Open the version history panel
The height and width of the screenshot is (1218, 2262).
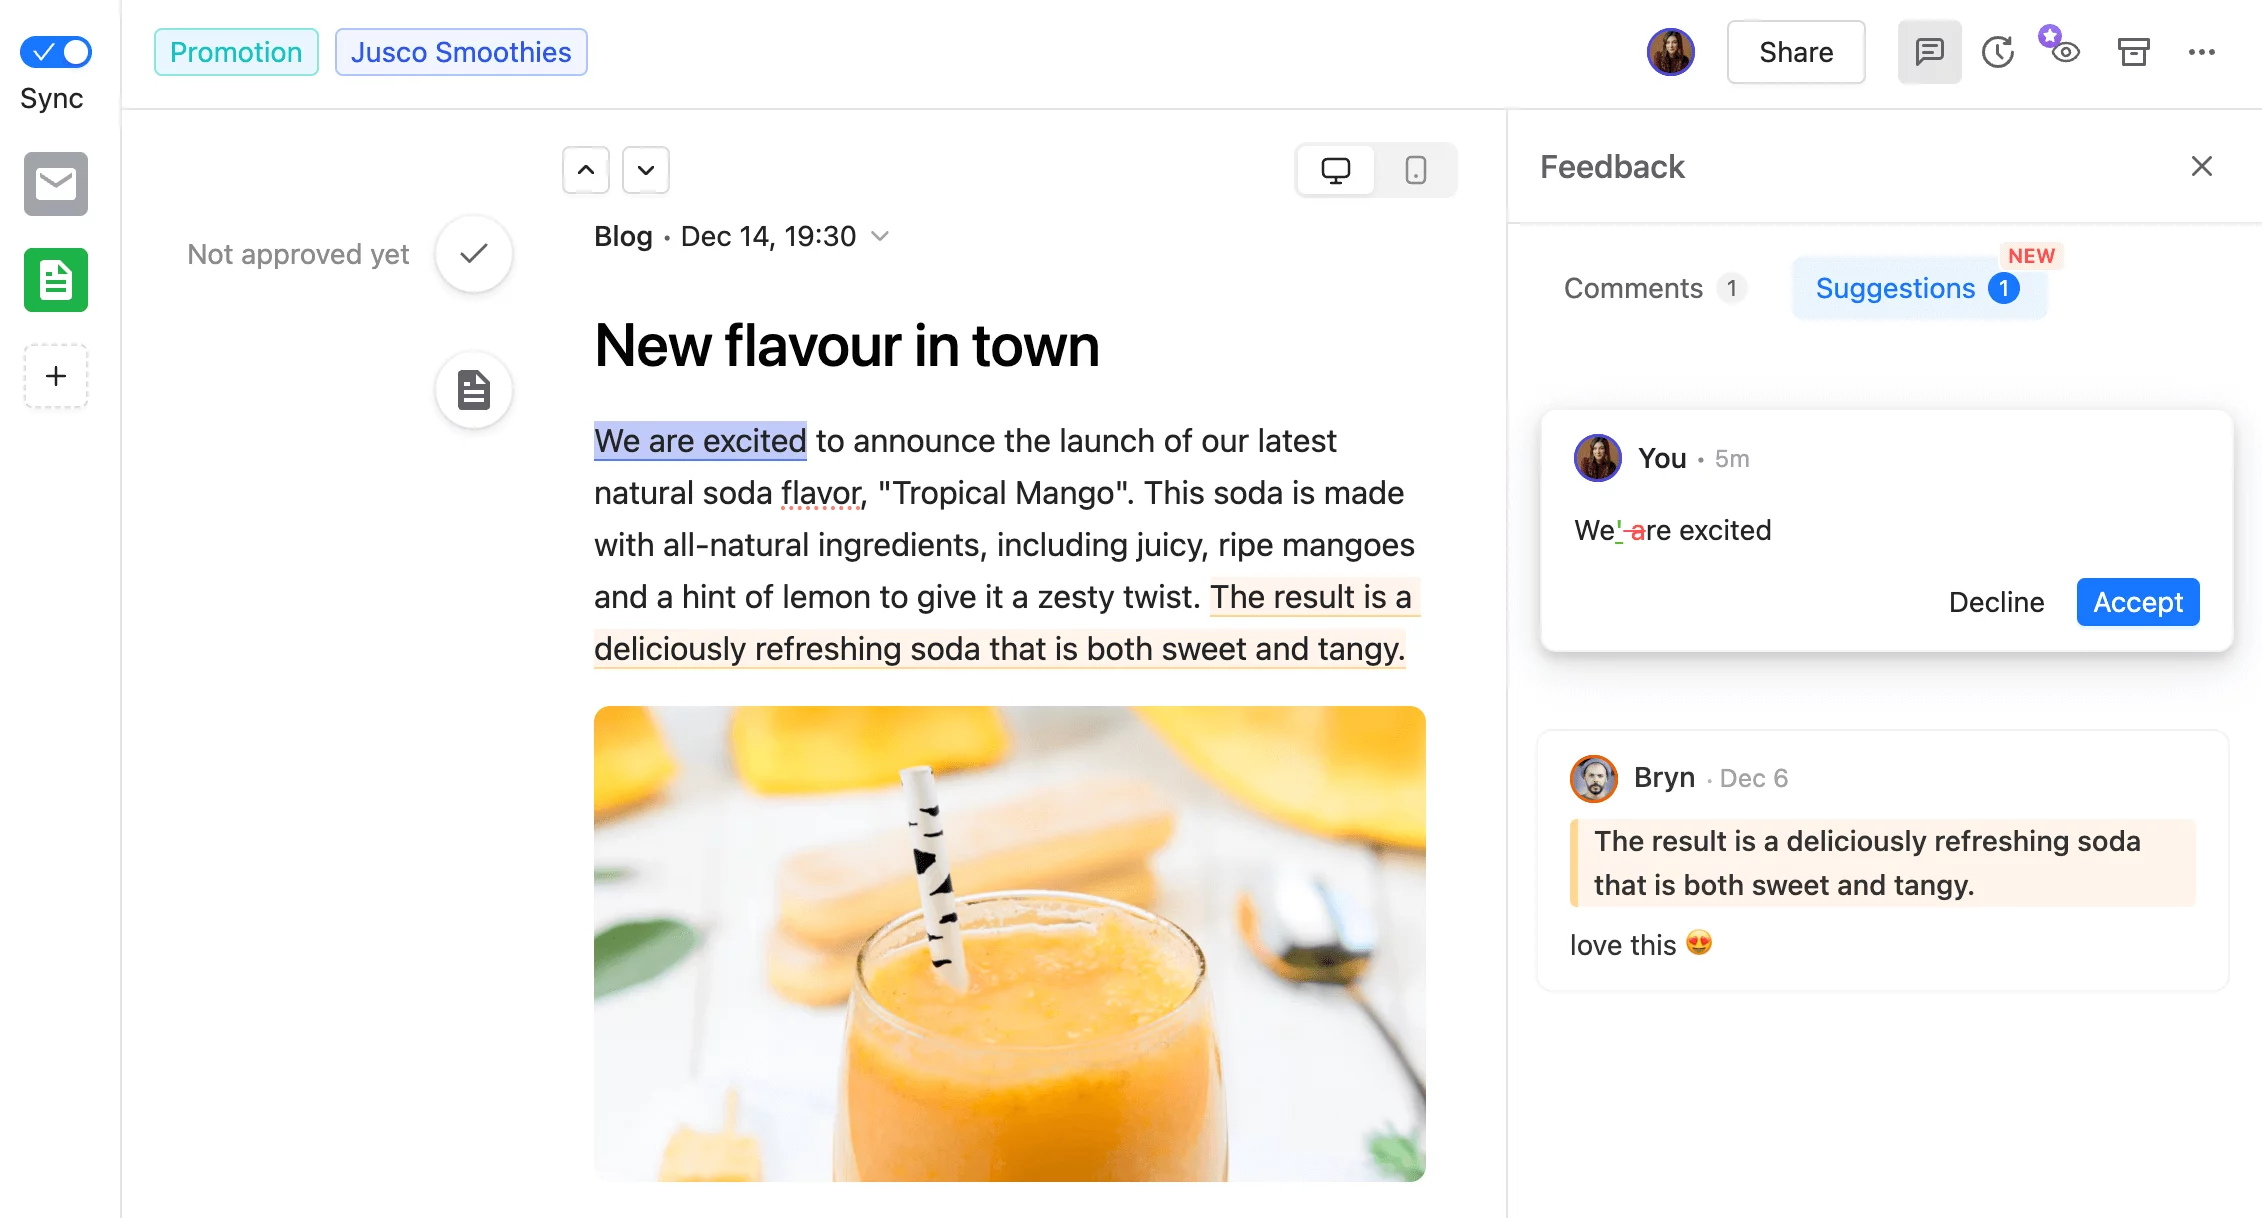coord(1996,50)
